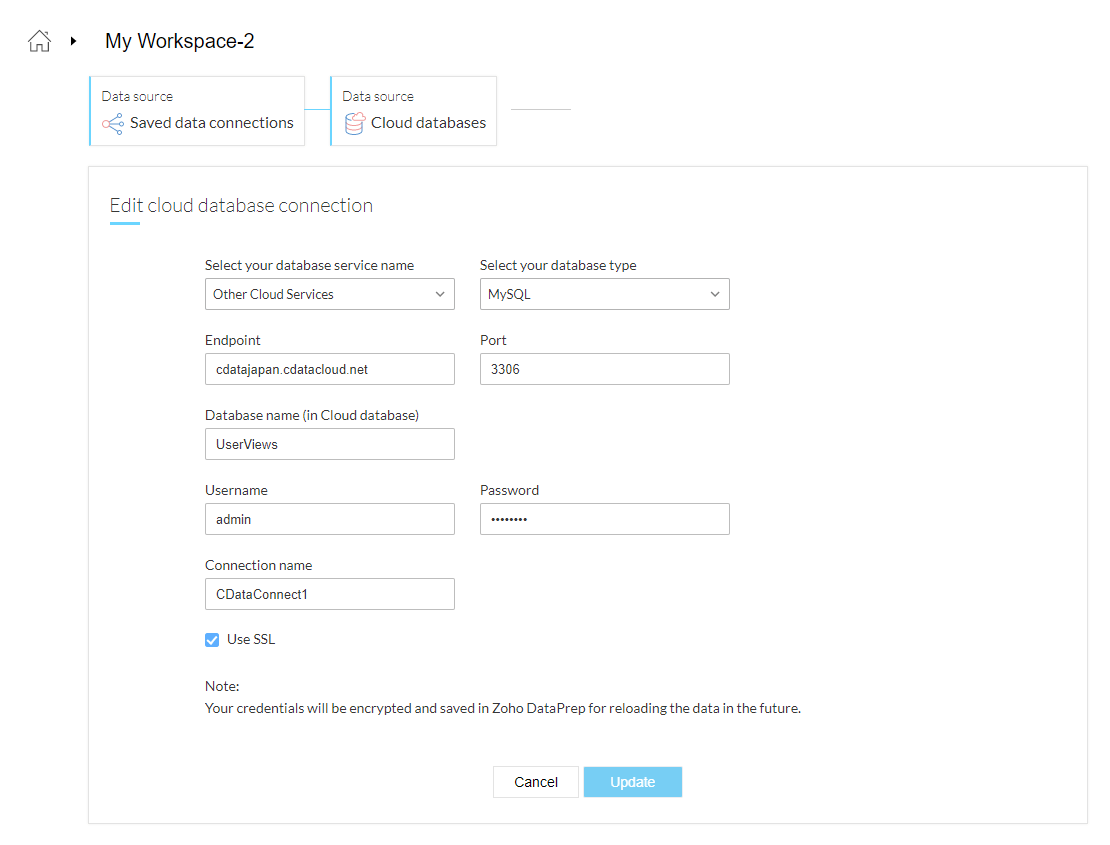The height and width of the screenshot is (845, 1110).
Task: Click the breadcrumb arrow beside home
Action: coord(73,41)
